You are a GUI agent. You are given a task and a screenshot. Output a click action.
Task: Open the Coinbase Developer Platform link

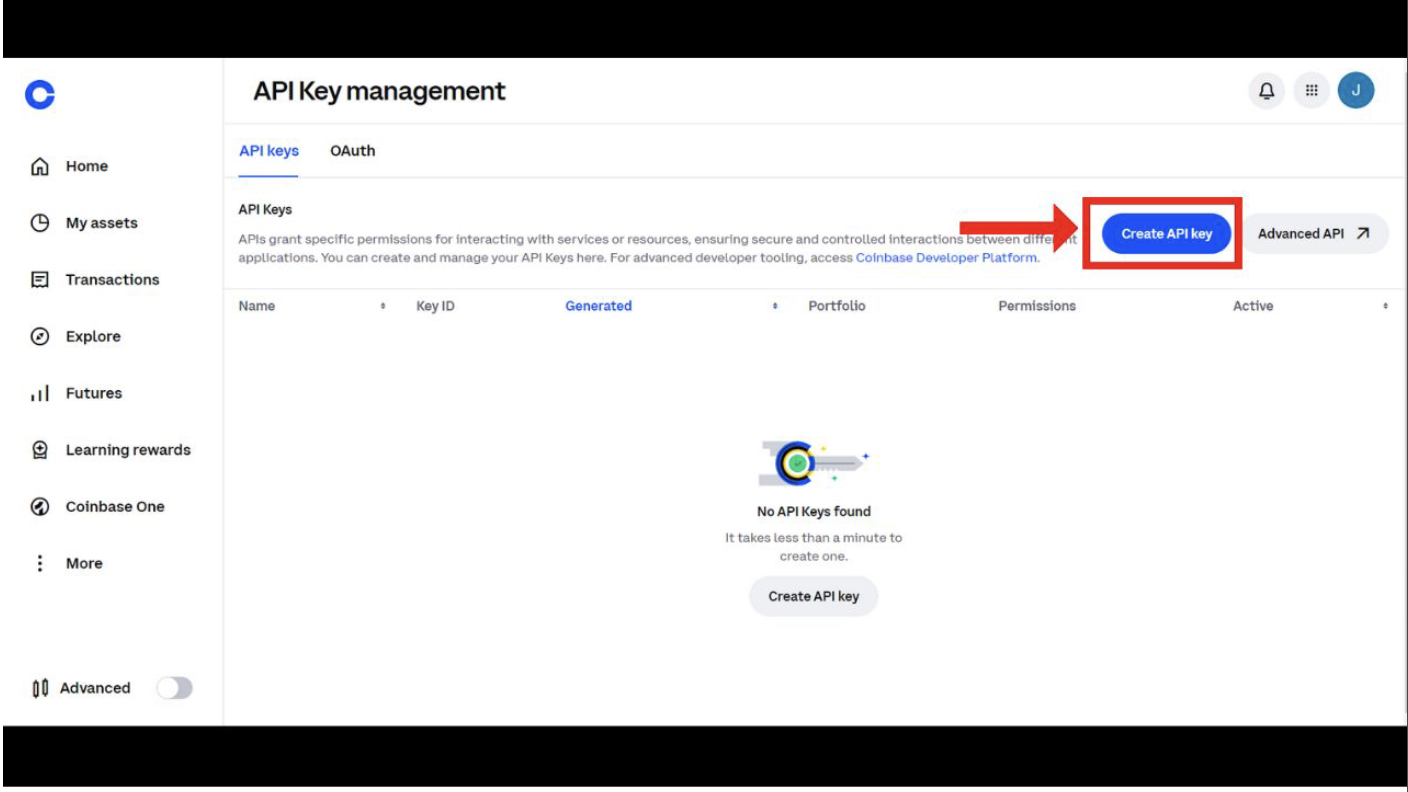tap(946, 258)
